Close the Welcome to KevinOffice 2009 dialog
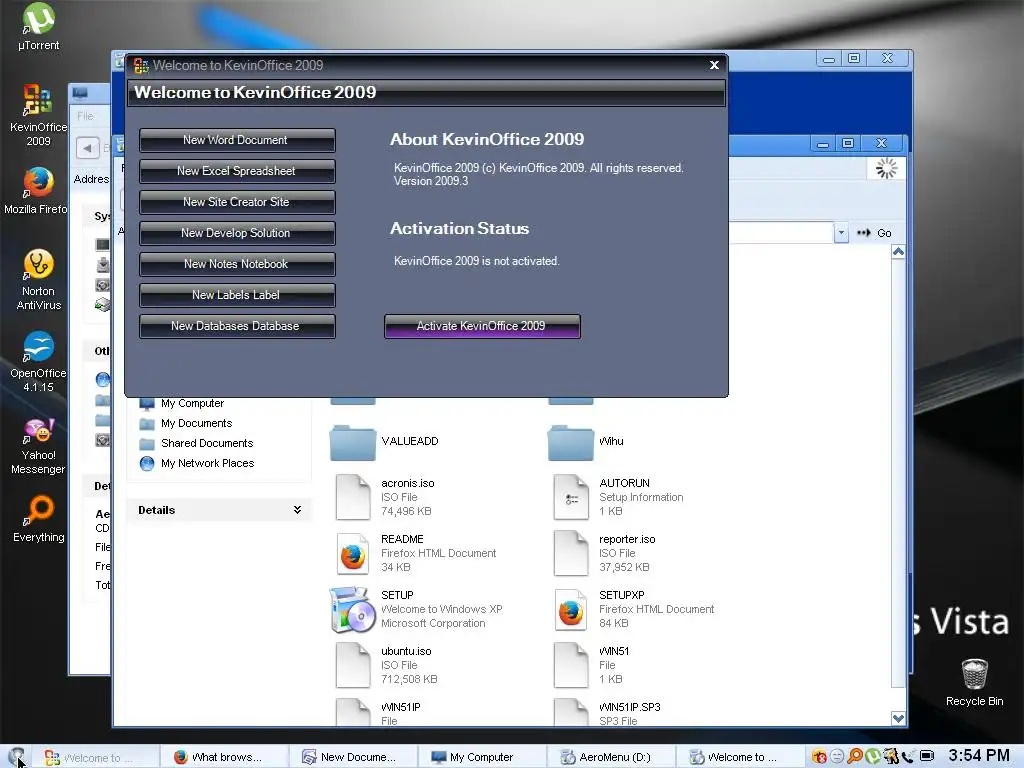This screenshot has width=1024, height=768. (714, 65)
